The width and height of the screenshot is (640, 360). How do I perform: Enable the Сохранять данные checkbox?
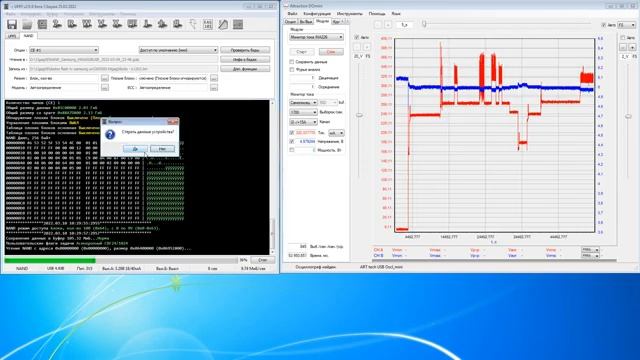point(292,62)
